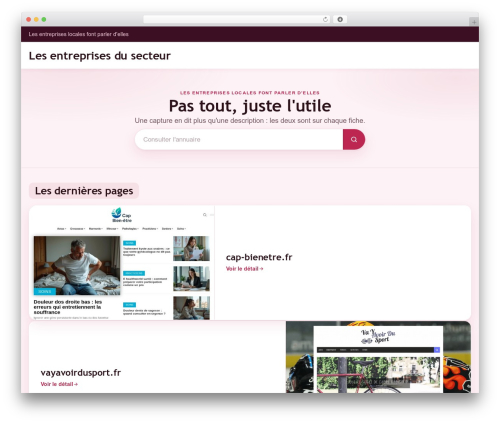500x423 pixels.
Task: Close the browser window with red button
Action: (29, 19)
